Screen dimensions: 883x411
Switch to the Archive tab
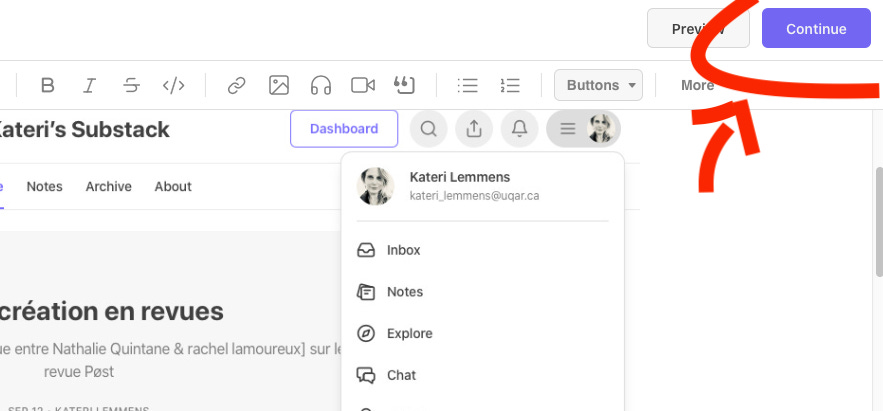pos(109,186)
